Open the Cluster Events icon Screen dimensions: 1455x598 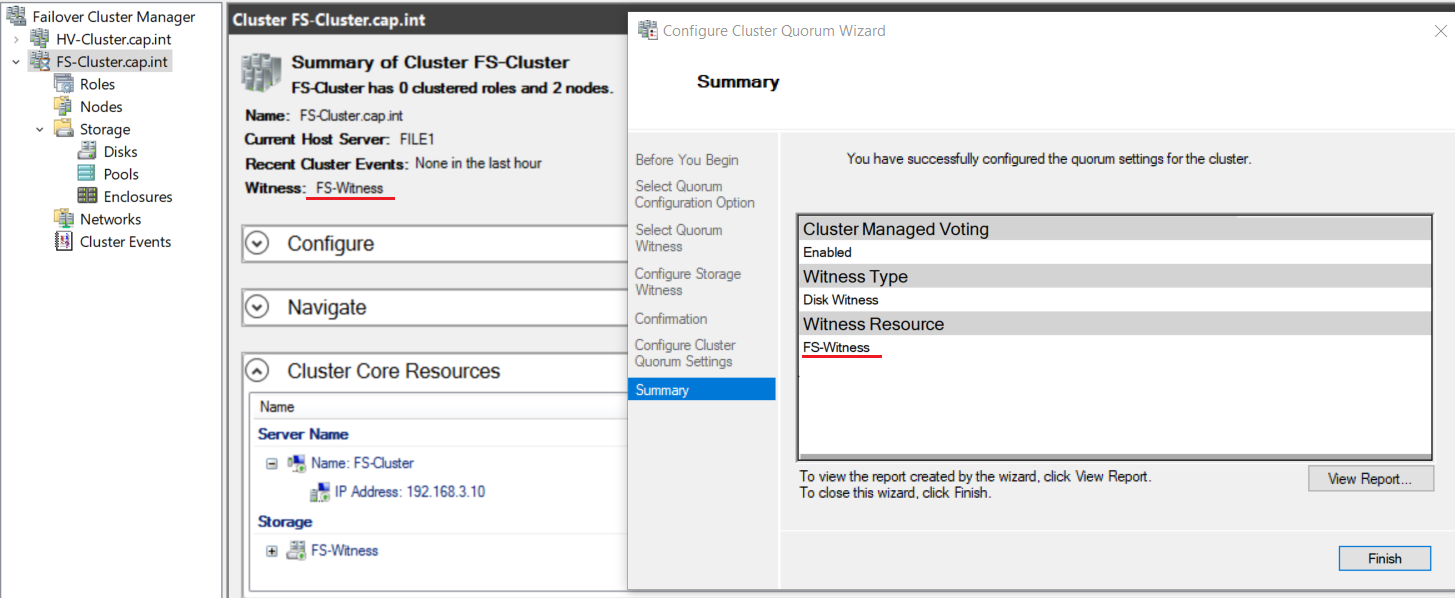[x=64, y=241]
